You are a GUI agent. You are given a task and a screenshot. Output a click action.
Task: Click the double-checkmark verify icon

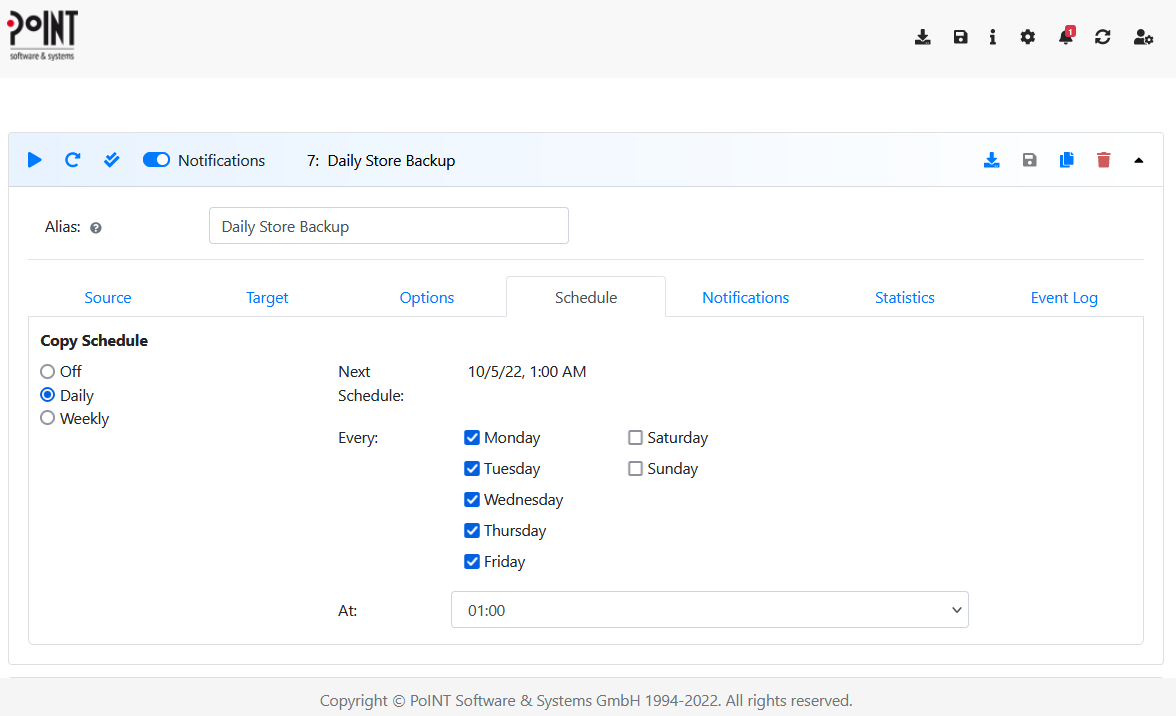[x=111, y=159]
